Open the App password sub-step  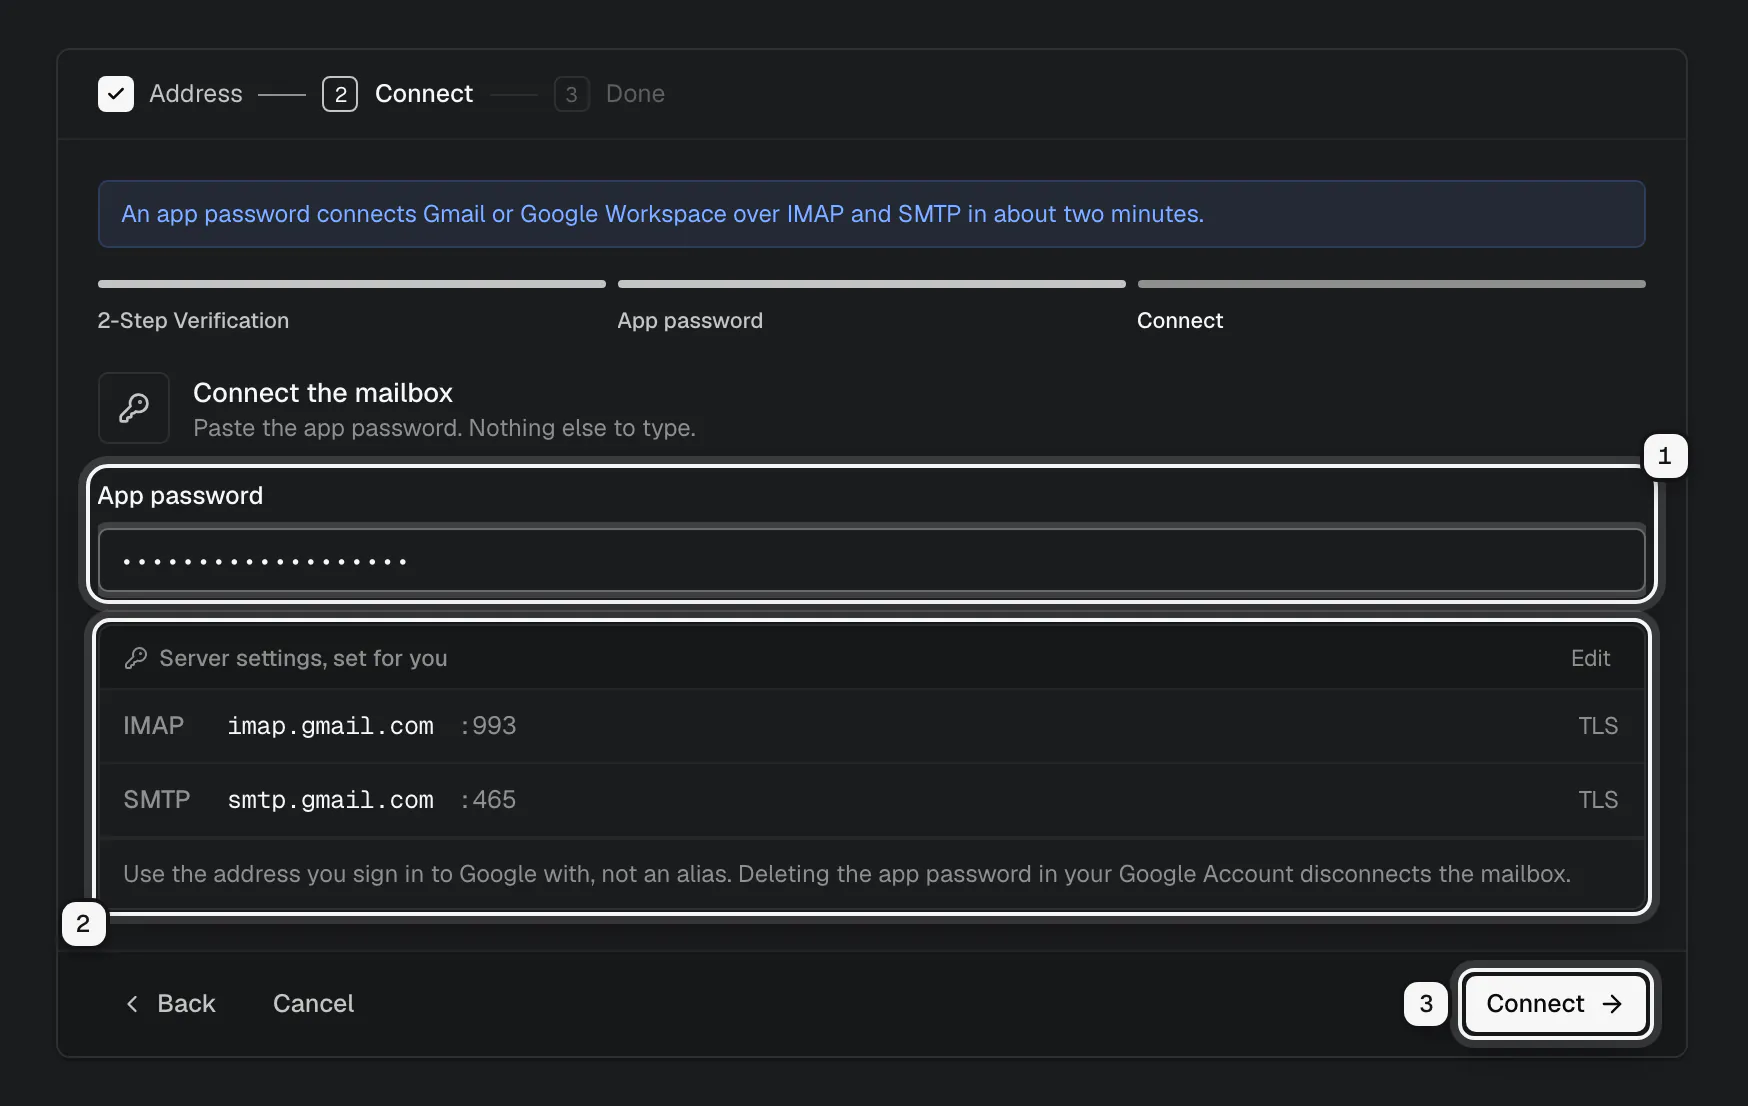coord(690,320)
